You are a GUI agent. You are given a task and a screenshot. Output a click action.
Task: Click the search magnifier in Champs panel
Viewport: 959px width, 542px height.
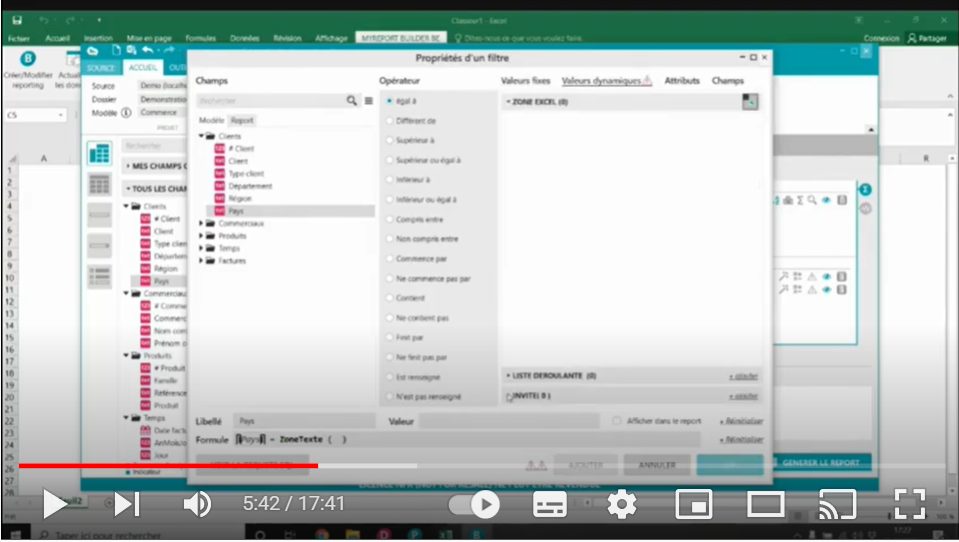352,101
